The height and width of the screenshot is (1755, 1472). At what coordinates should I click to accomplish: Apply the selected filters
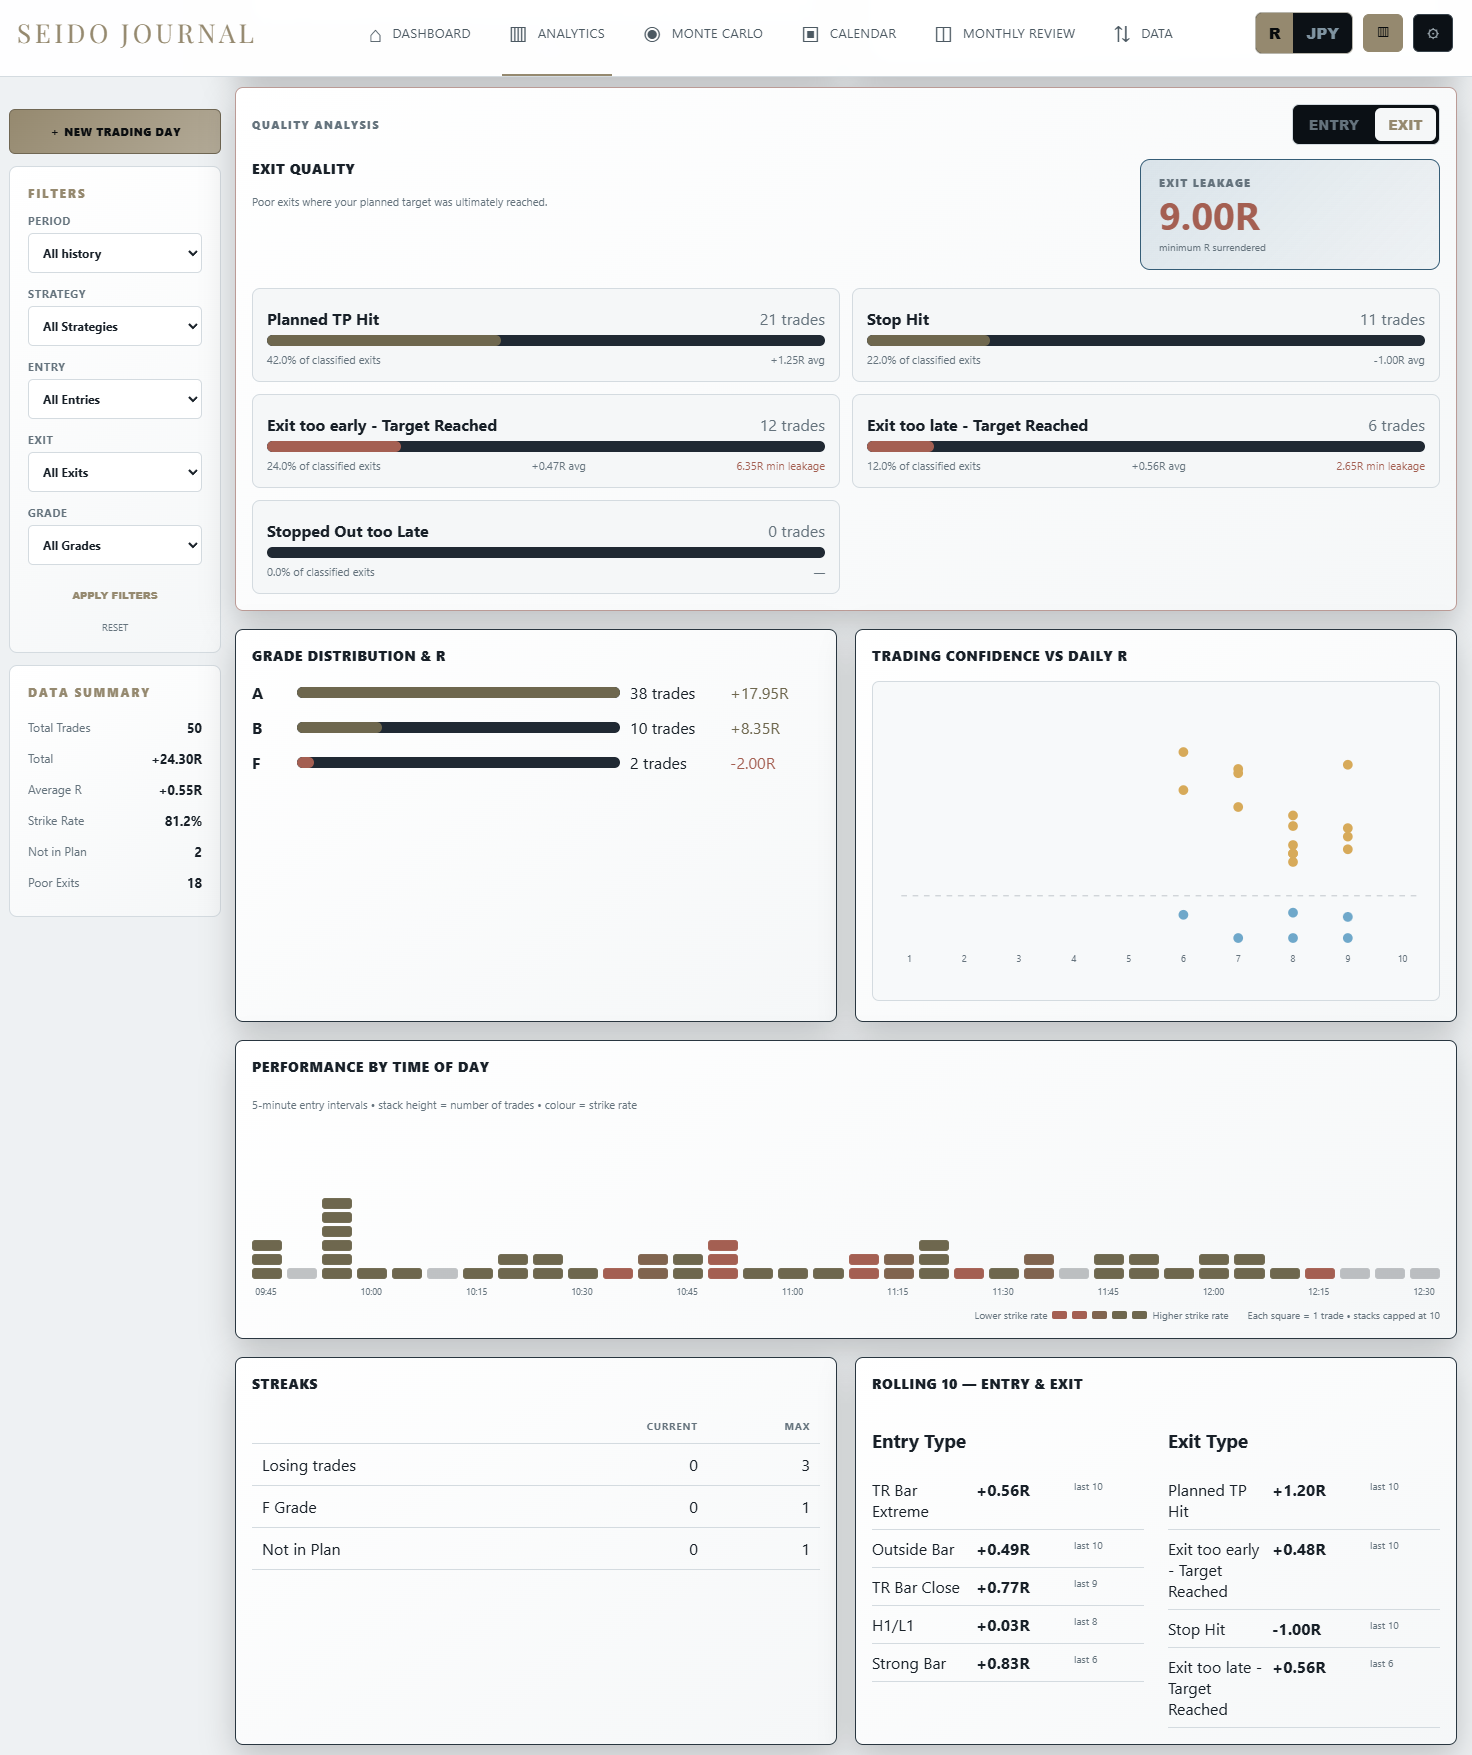pos(115,596)
